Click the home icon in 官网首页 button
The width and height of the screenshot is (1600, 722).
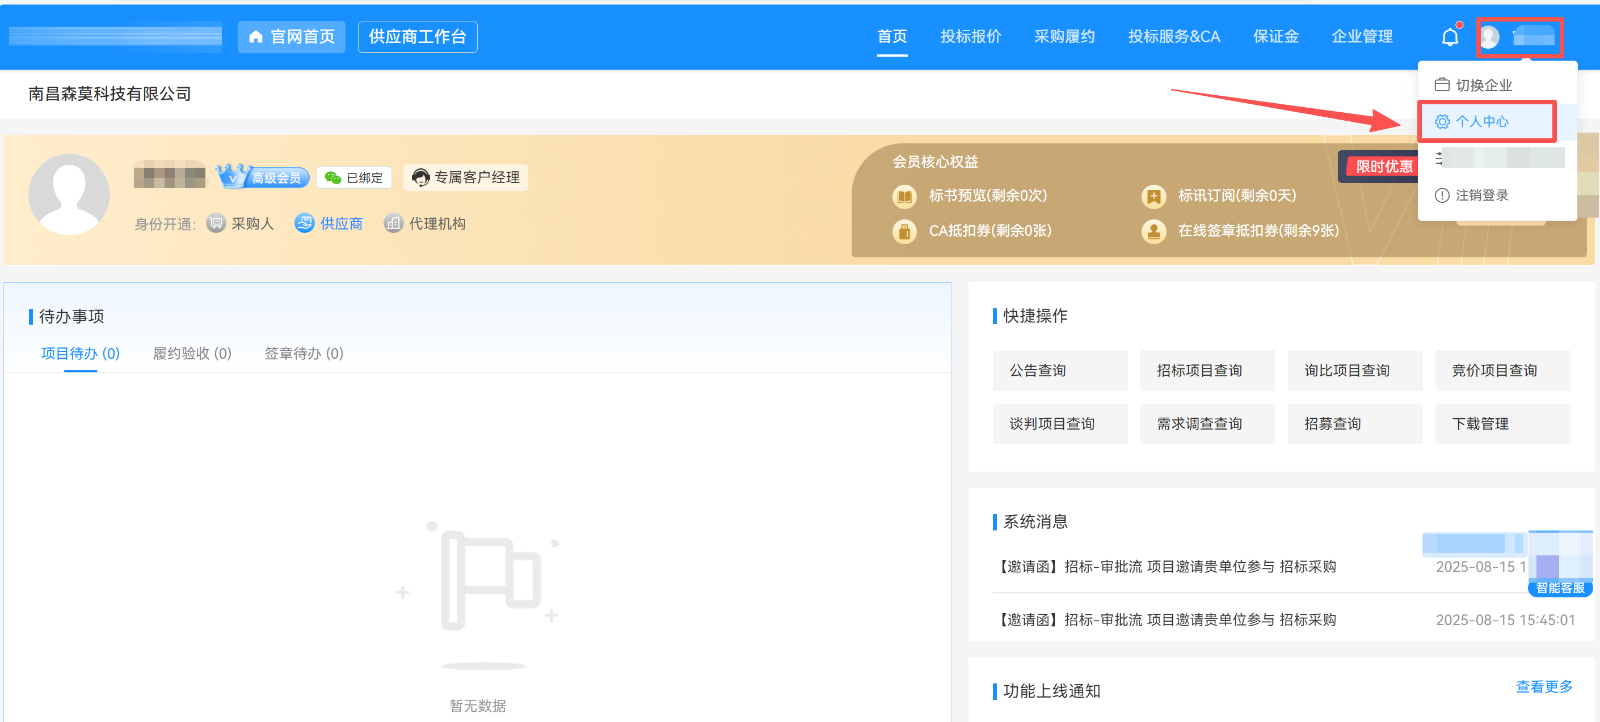(x=256, y=37)
